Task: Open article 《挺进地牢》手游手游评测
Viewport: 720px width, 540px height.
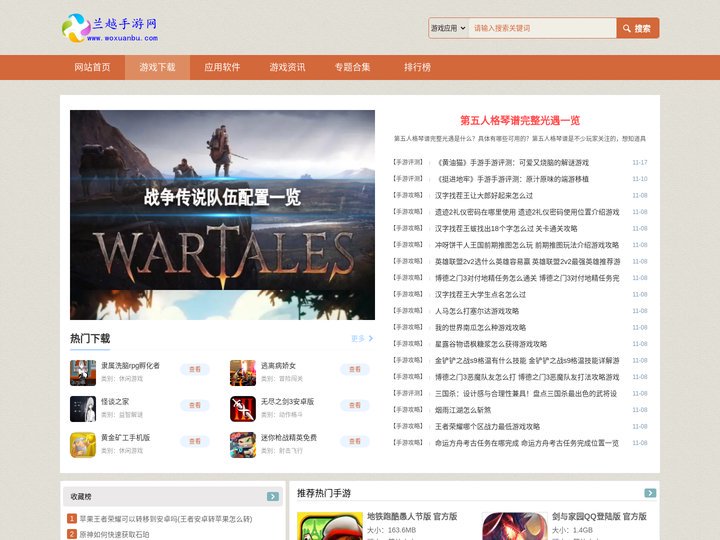Action: (512, 179)
